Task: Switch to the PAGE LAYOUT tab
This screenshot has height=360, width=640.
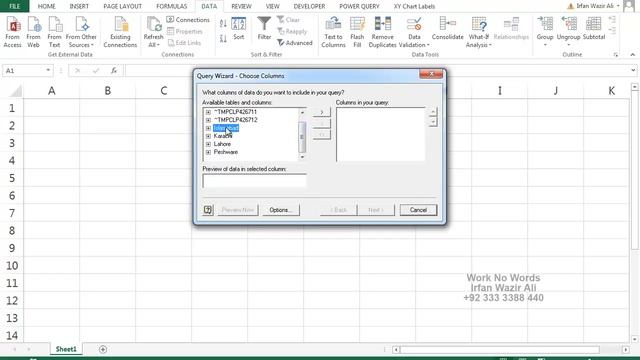Action: pos(122,6)
